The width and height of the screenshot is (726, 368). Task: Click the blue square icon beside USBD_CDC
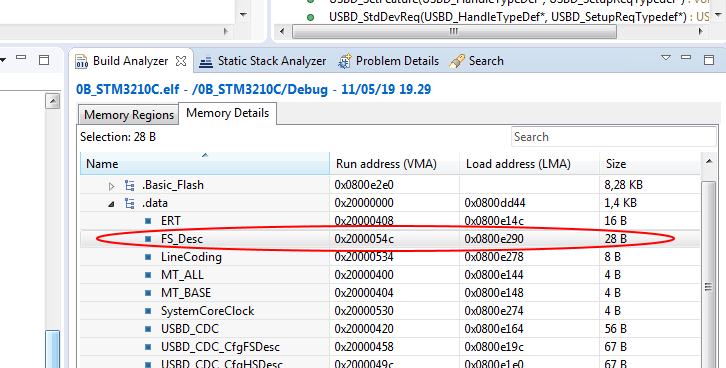(x=148, y=329)
